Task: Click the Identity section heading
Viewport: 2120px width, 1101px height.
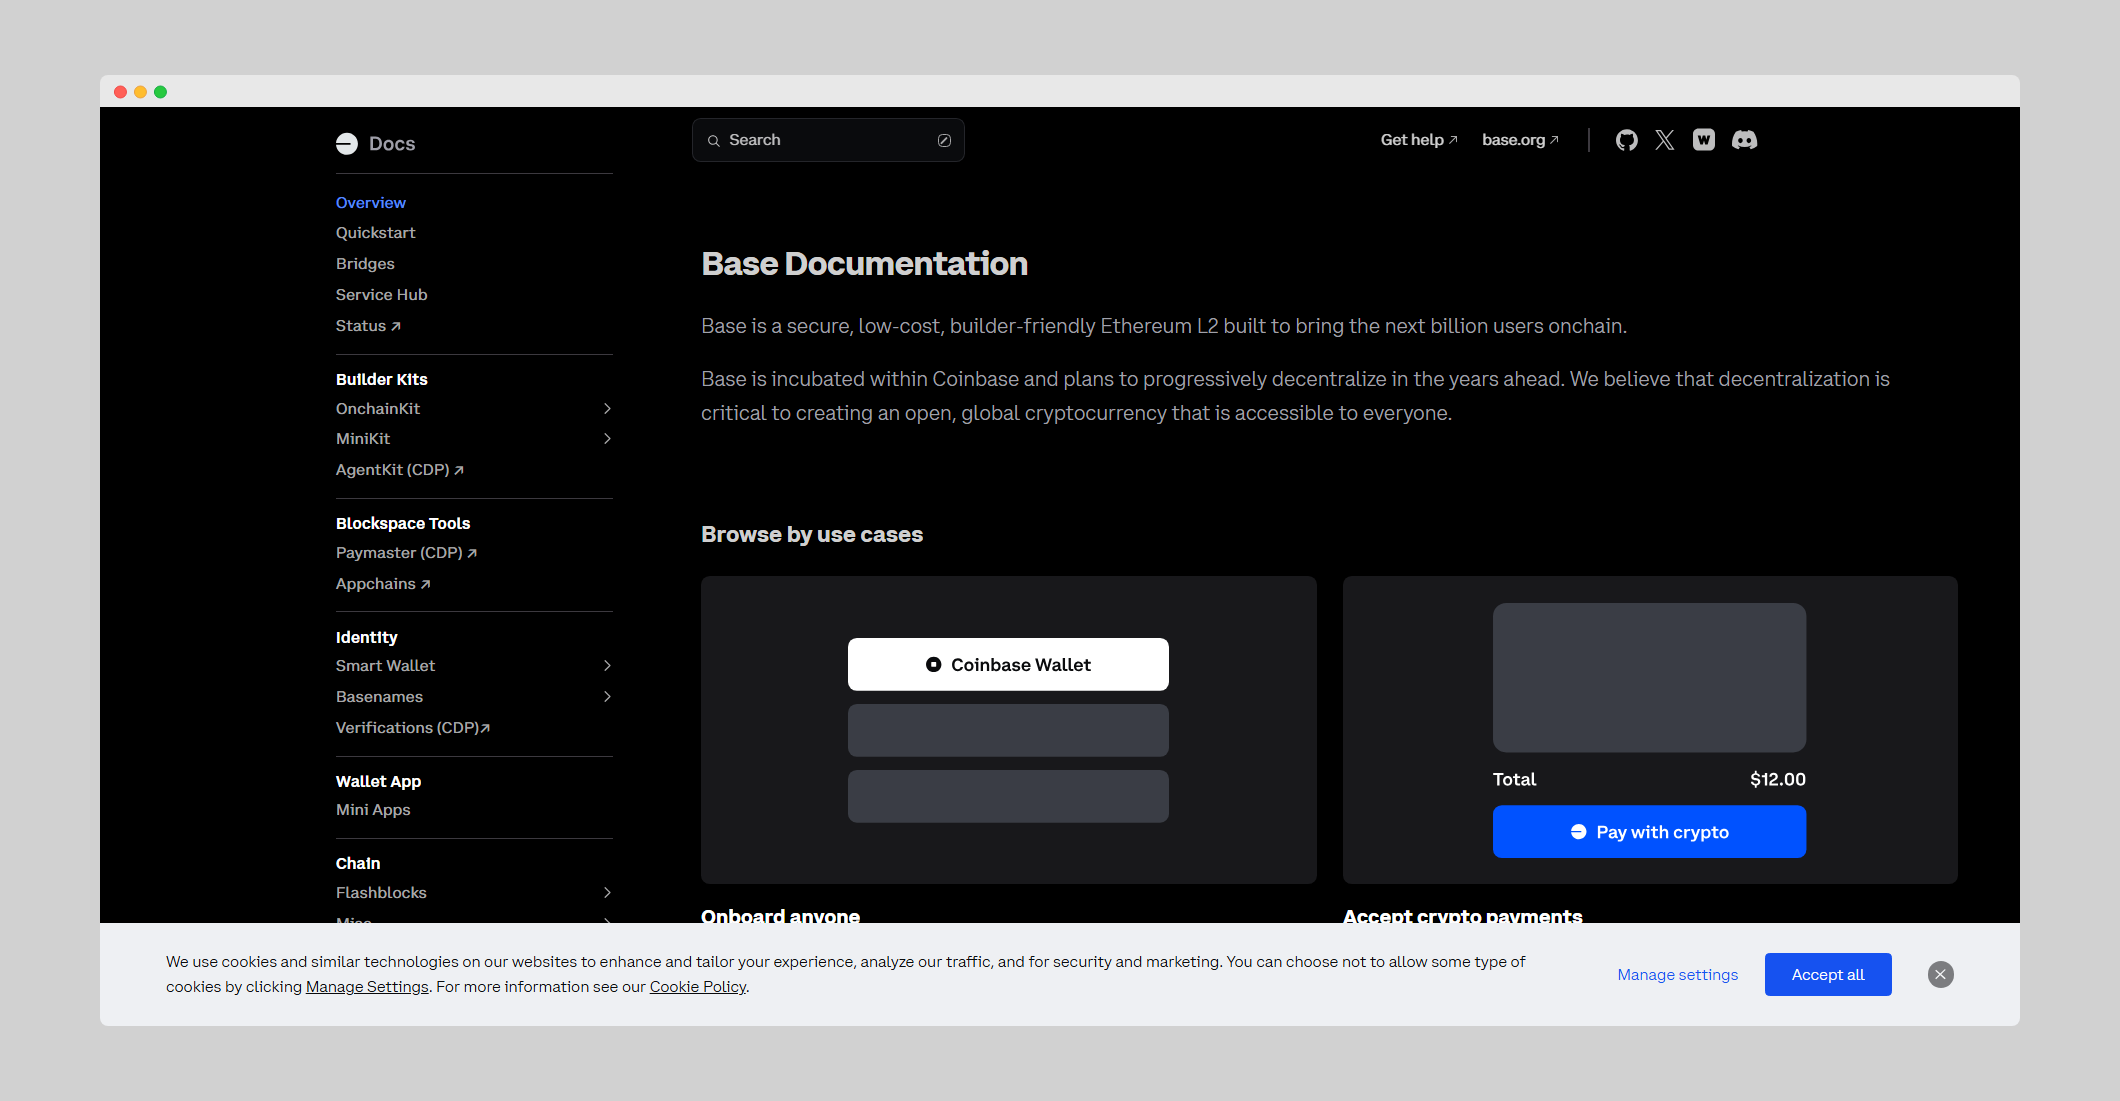Action: 367,638
